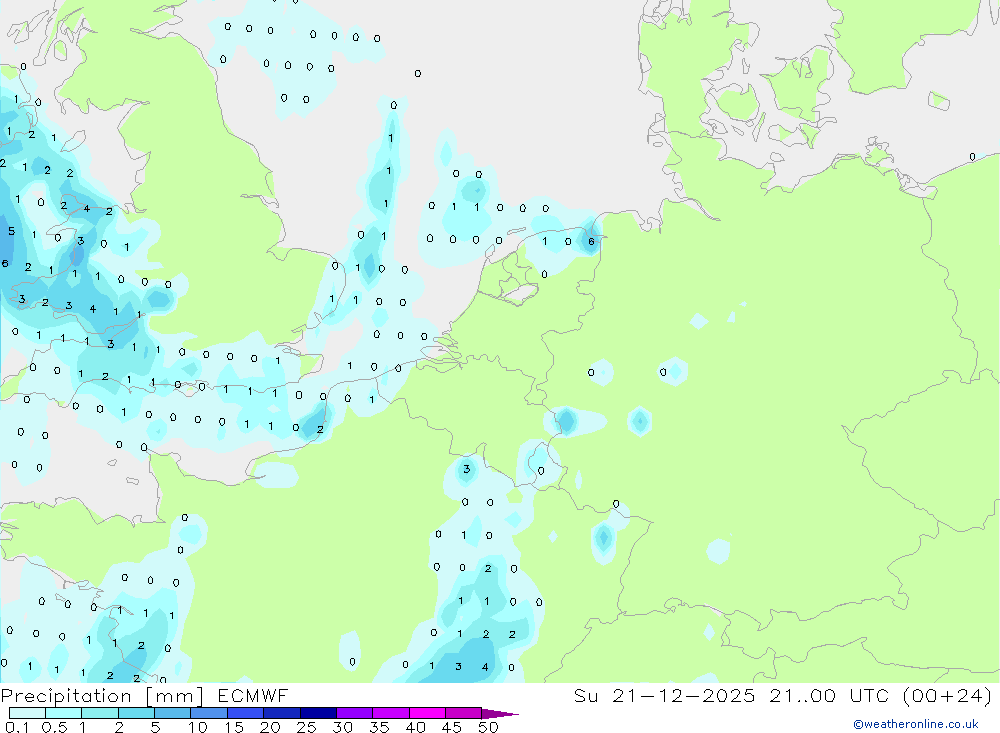
Task: Click the '6' value on Dutch coast
Action: pyautogui.click(x=591, y=241)
